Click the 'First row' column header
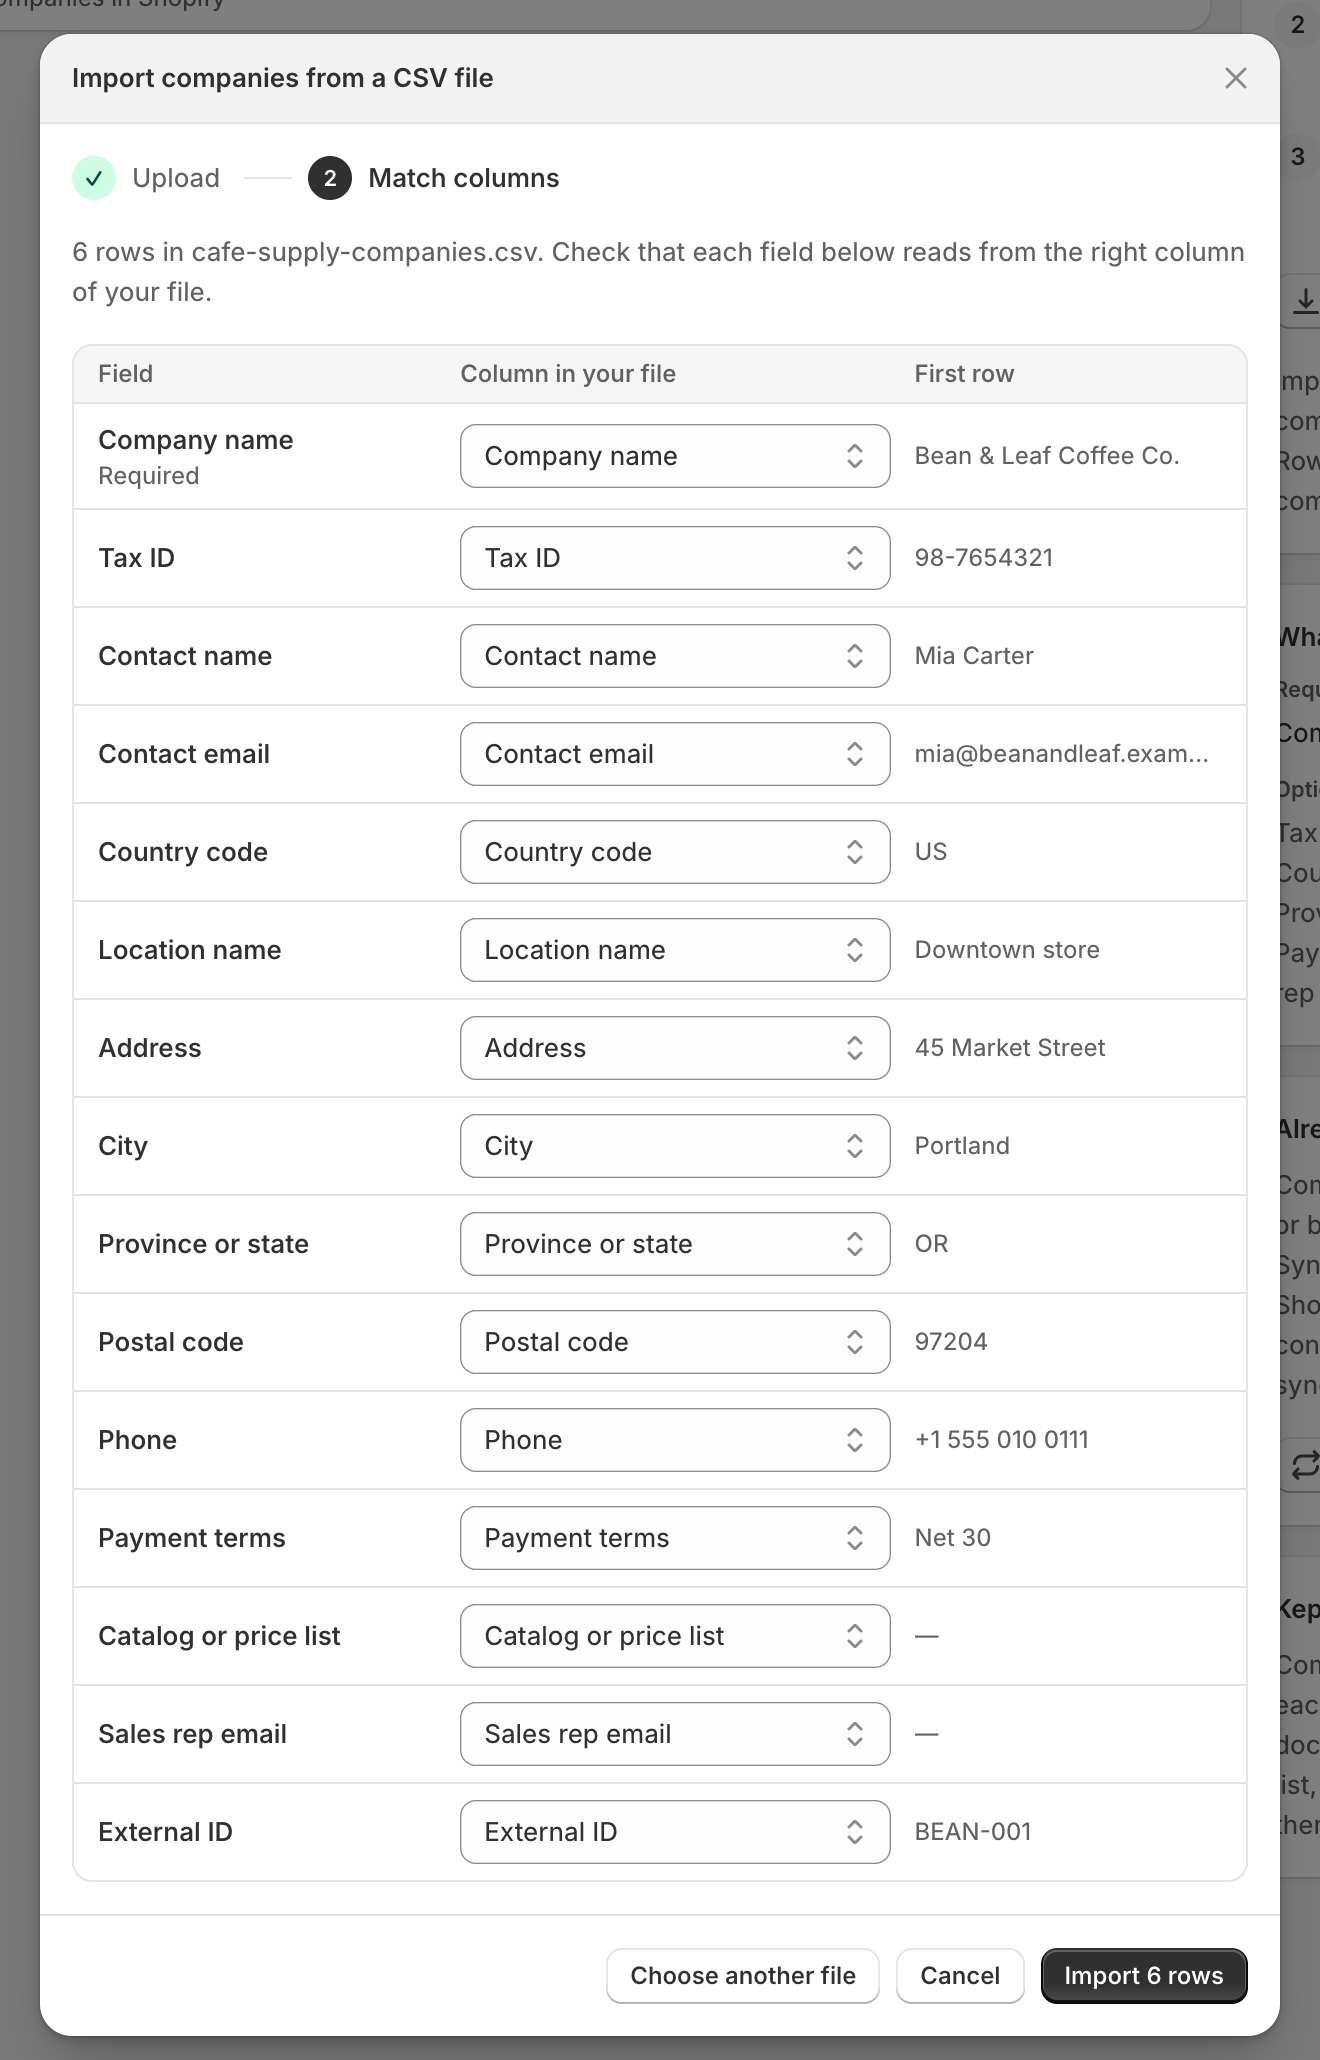The image size is (1320, 2060). (964, 374)
